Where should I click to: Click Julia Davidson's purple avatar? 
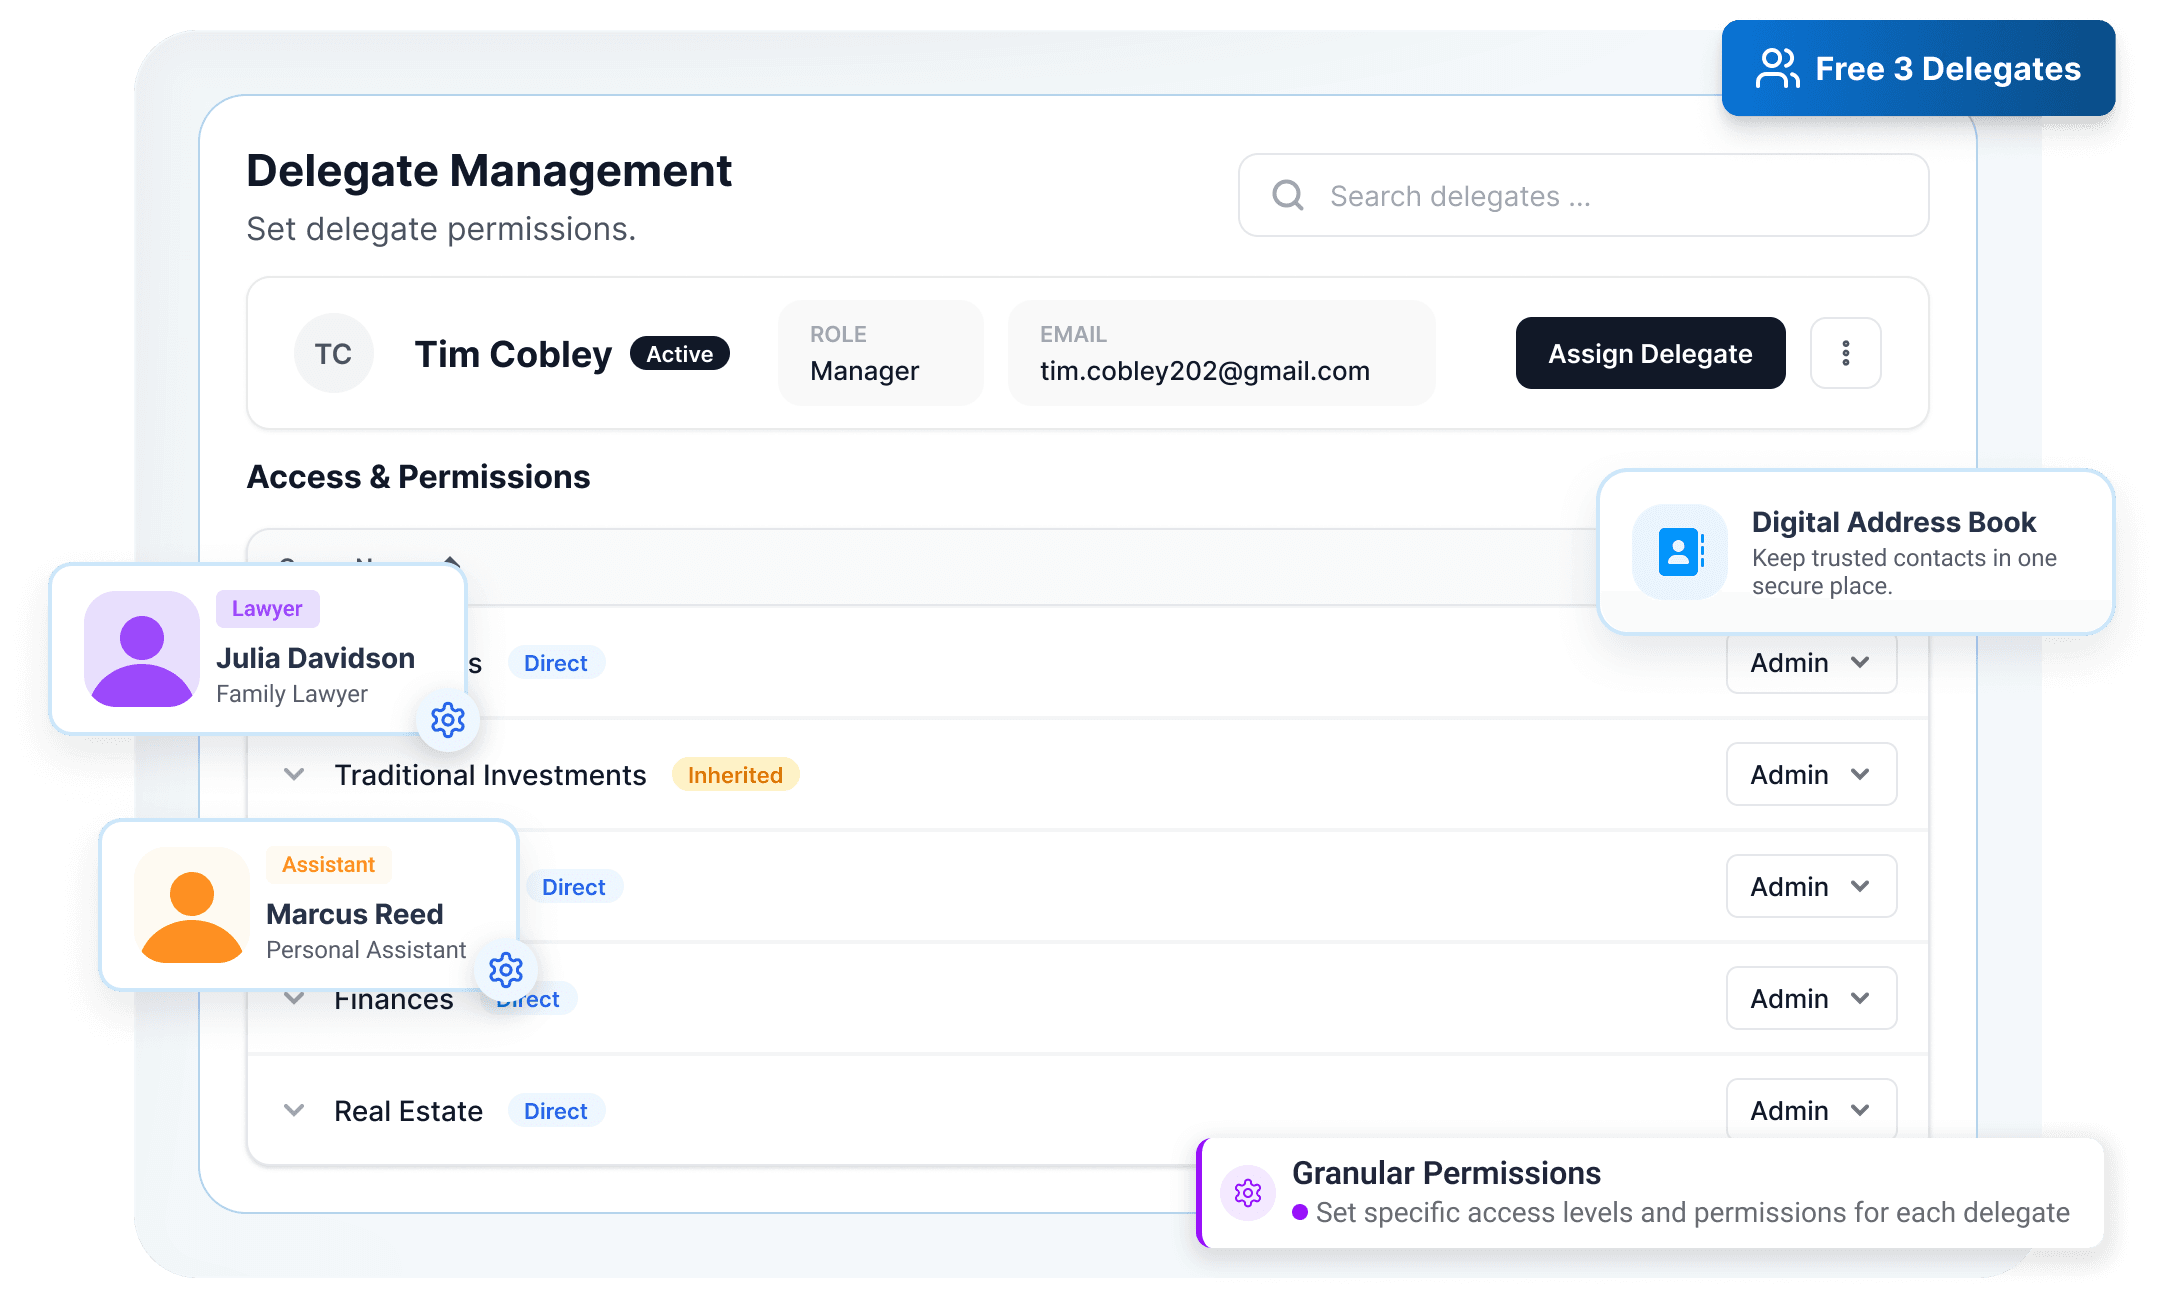point(142,649)
